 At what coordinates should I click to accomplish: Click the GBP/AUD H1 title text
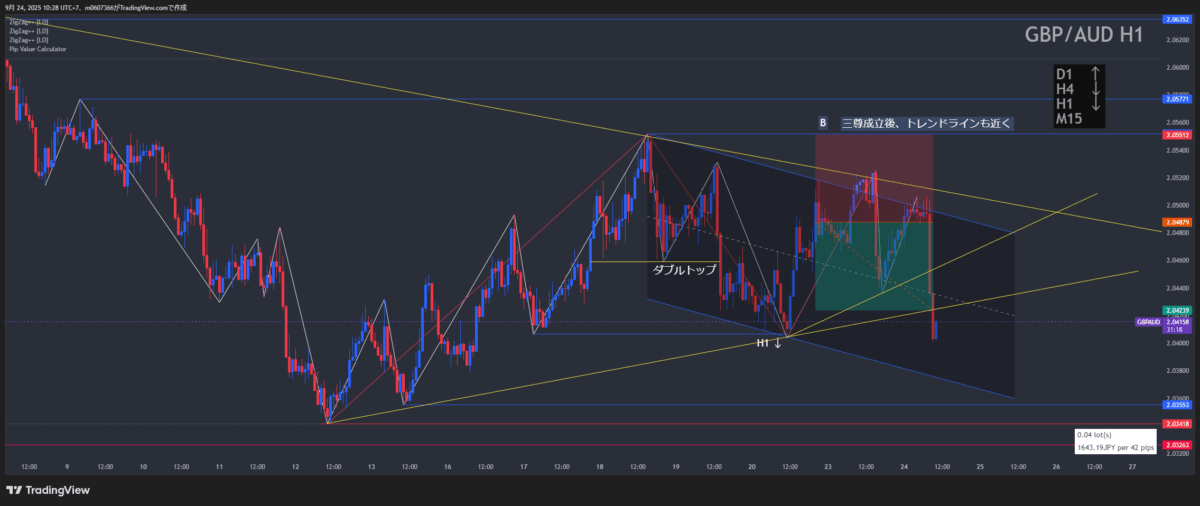coord(1084,35)
